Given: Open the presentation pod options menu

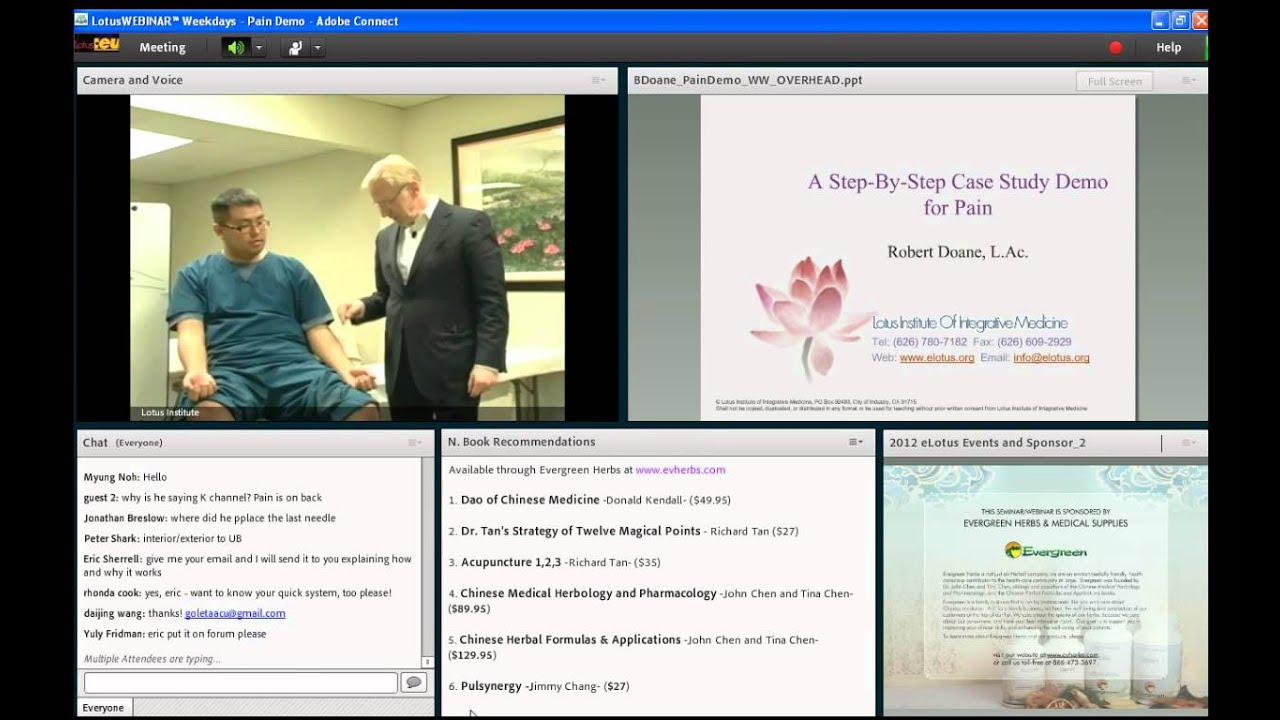Looking at the screenshot, I should [1188, 80].
